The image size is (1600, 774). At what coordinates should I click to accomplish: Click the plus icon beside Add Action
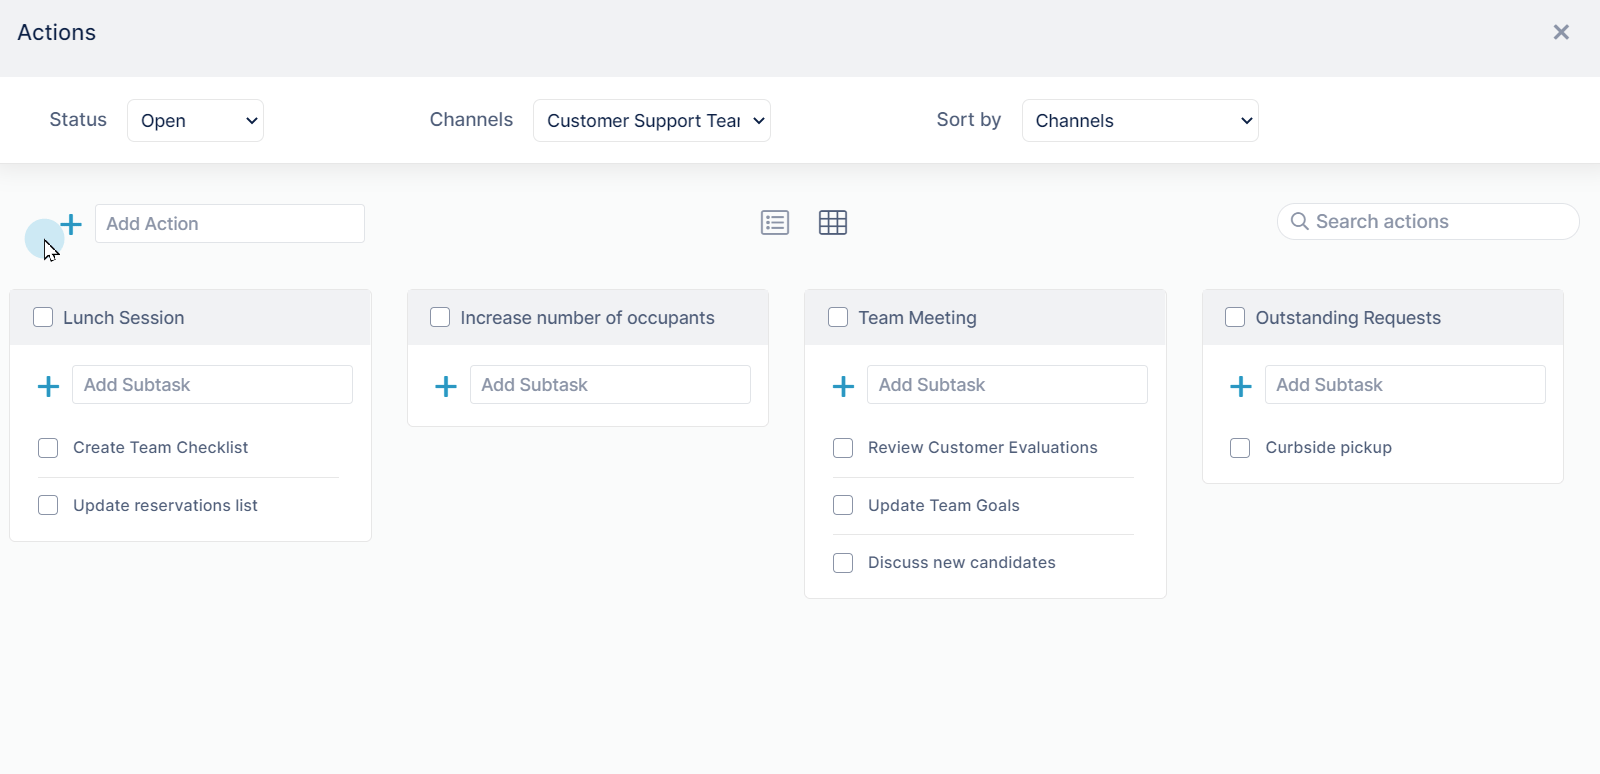tap(71, 224)
